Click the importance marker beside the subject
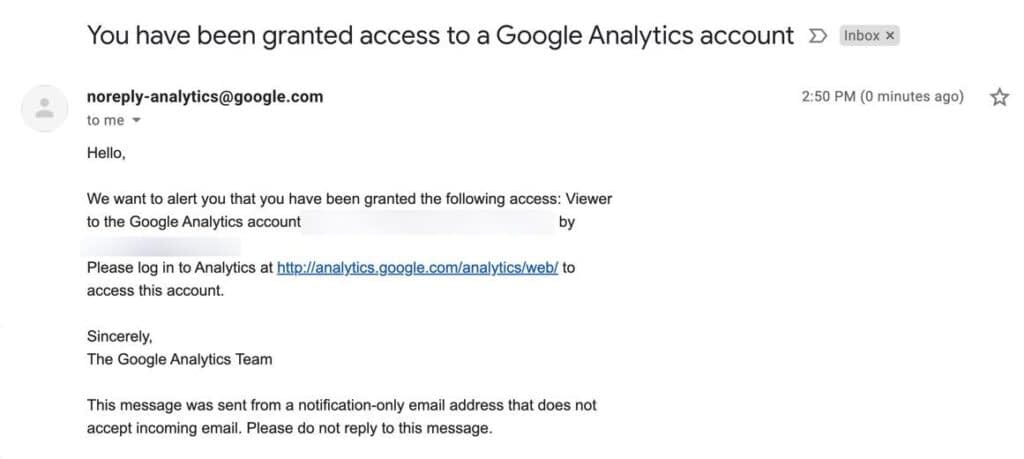This screenshot has height=459, width=1024. coord(817,36)
